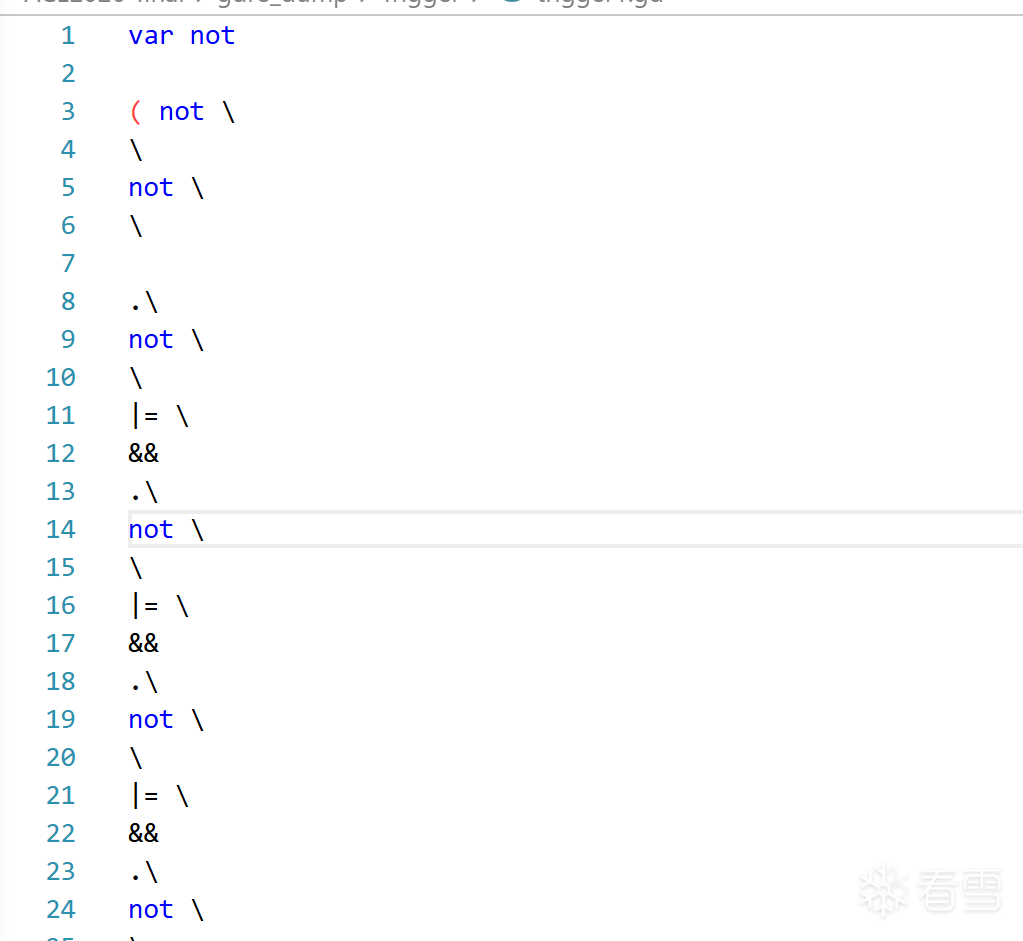The image size is (1023, 941).
Task: Click the 'not' keyword on line 24
Action: [151, 910]
